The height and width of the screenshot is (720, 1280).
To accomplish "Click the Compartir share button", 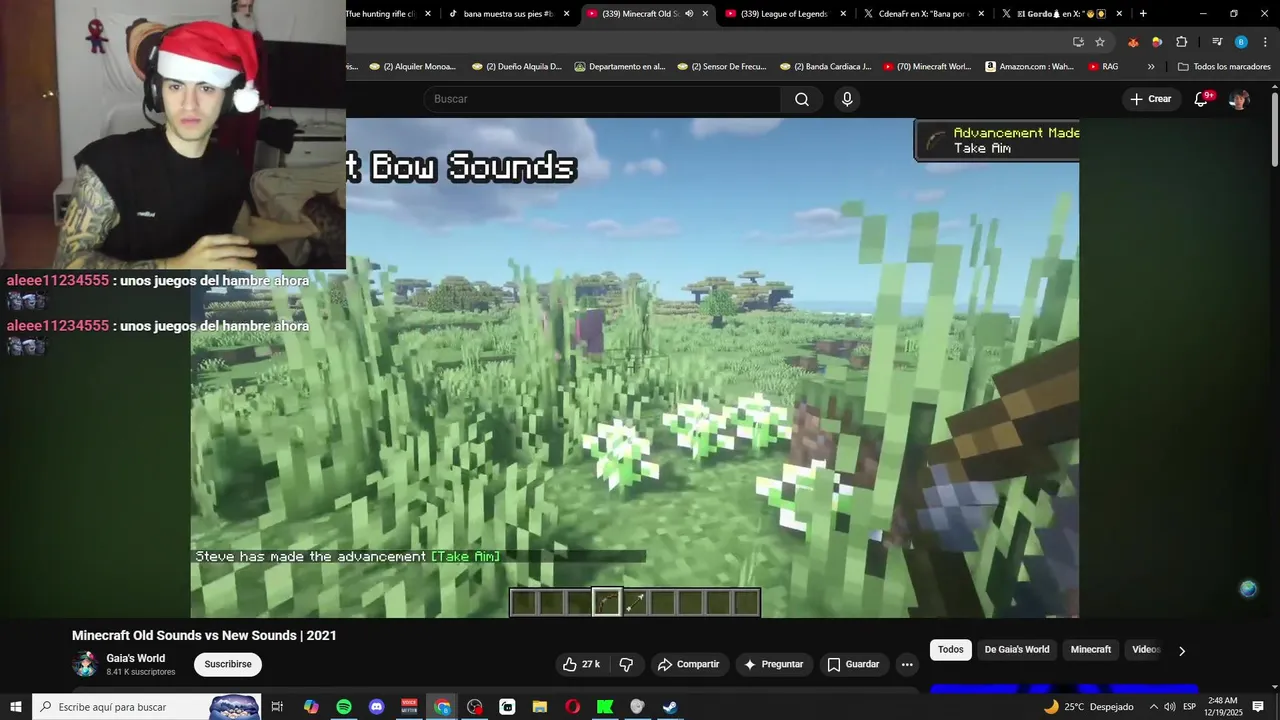I will tap(688, 664).
